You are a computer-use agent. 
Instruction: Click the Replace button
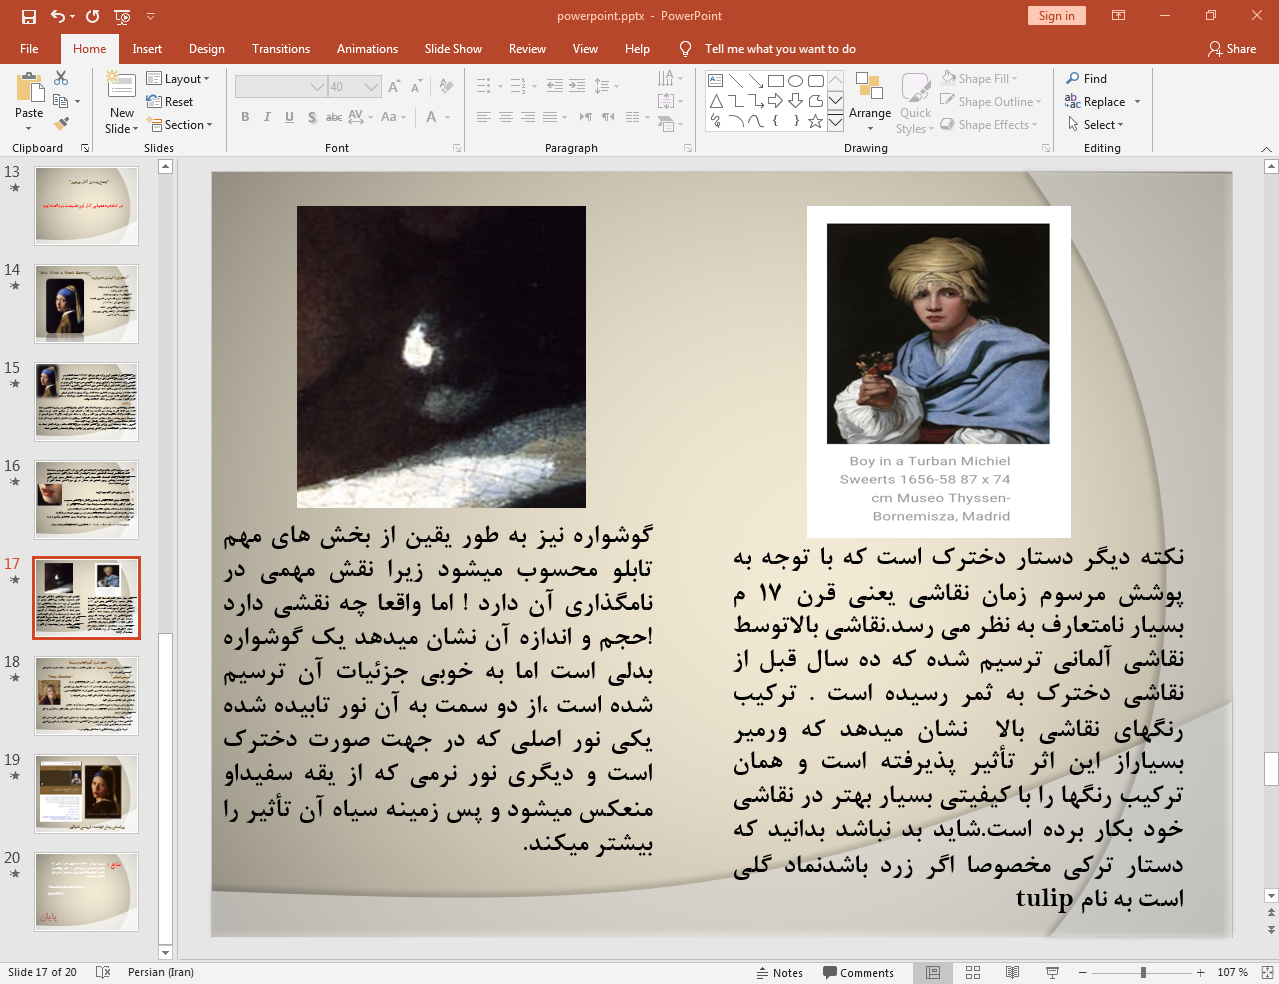[x=1096, y=101]
